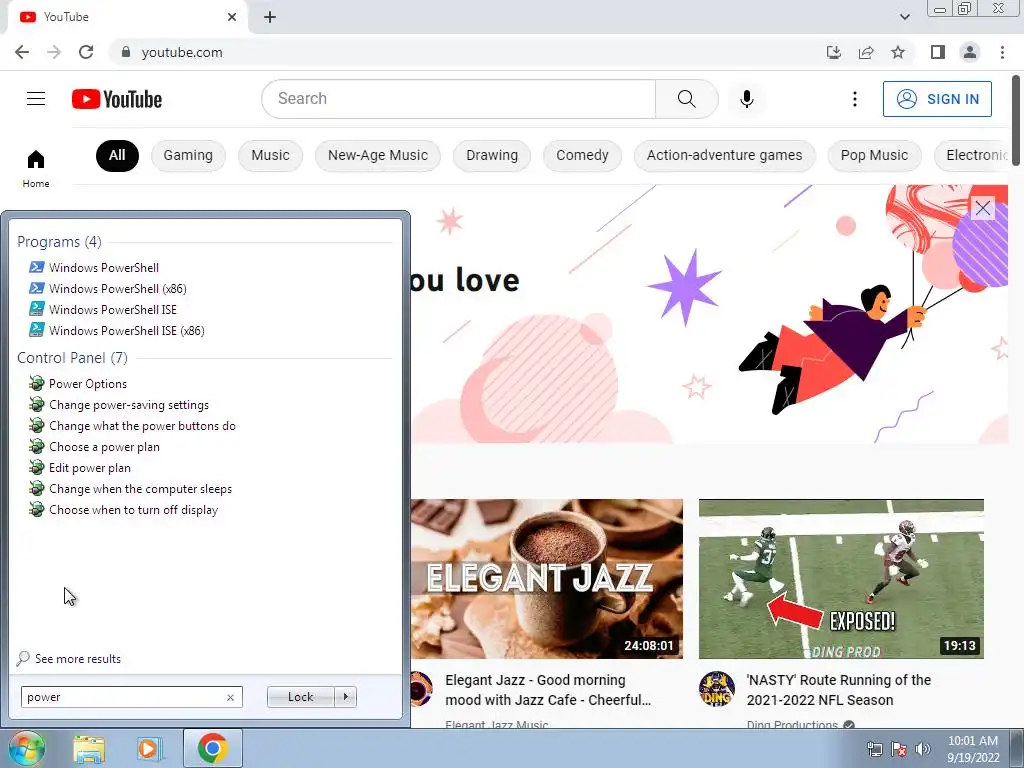This screenshot has height=768, width=1024.
Task: Launch Windows PowerShell ISE
Action: 103,310
